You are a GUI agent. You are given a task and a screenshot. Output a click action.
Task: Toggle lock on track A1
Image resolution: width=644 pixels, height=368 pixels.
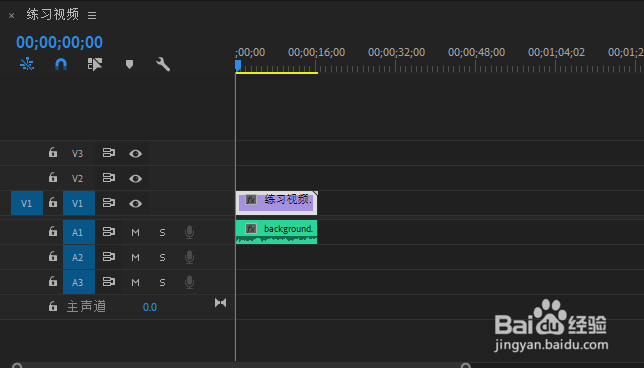click(x=53, y=232)
